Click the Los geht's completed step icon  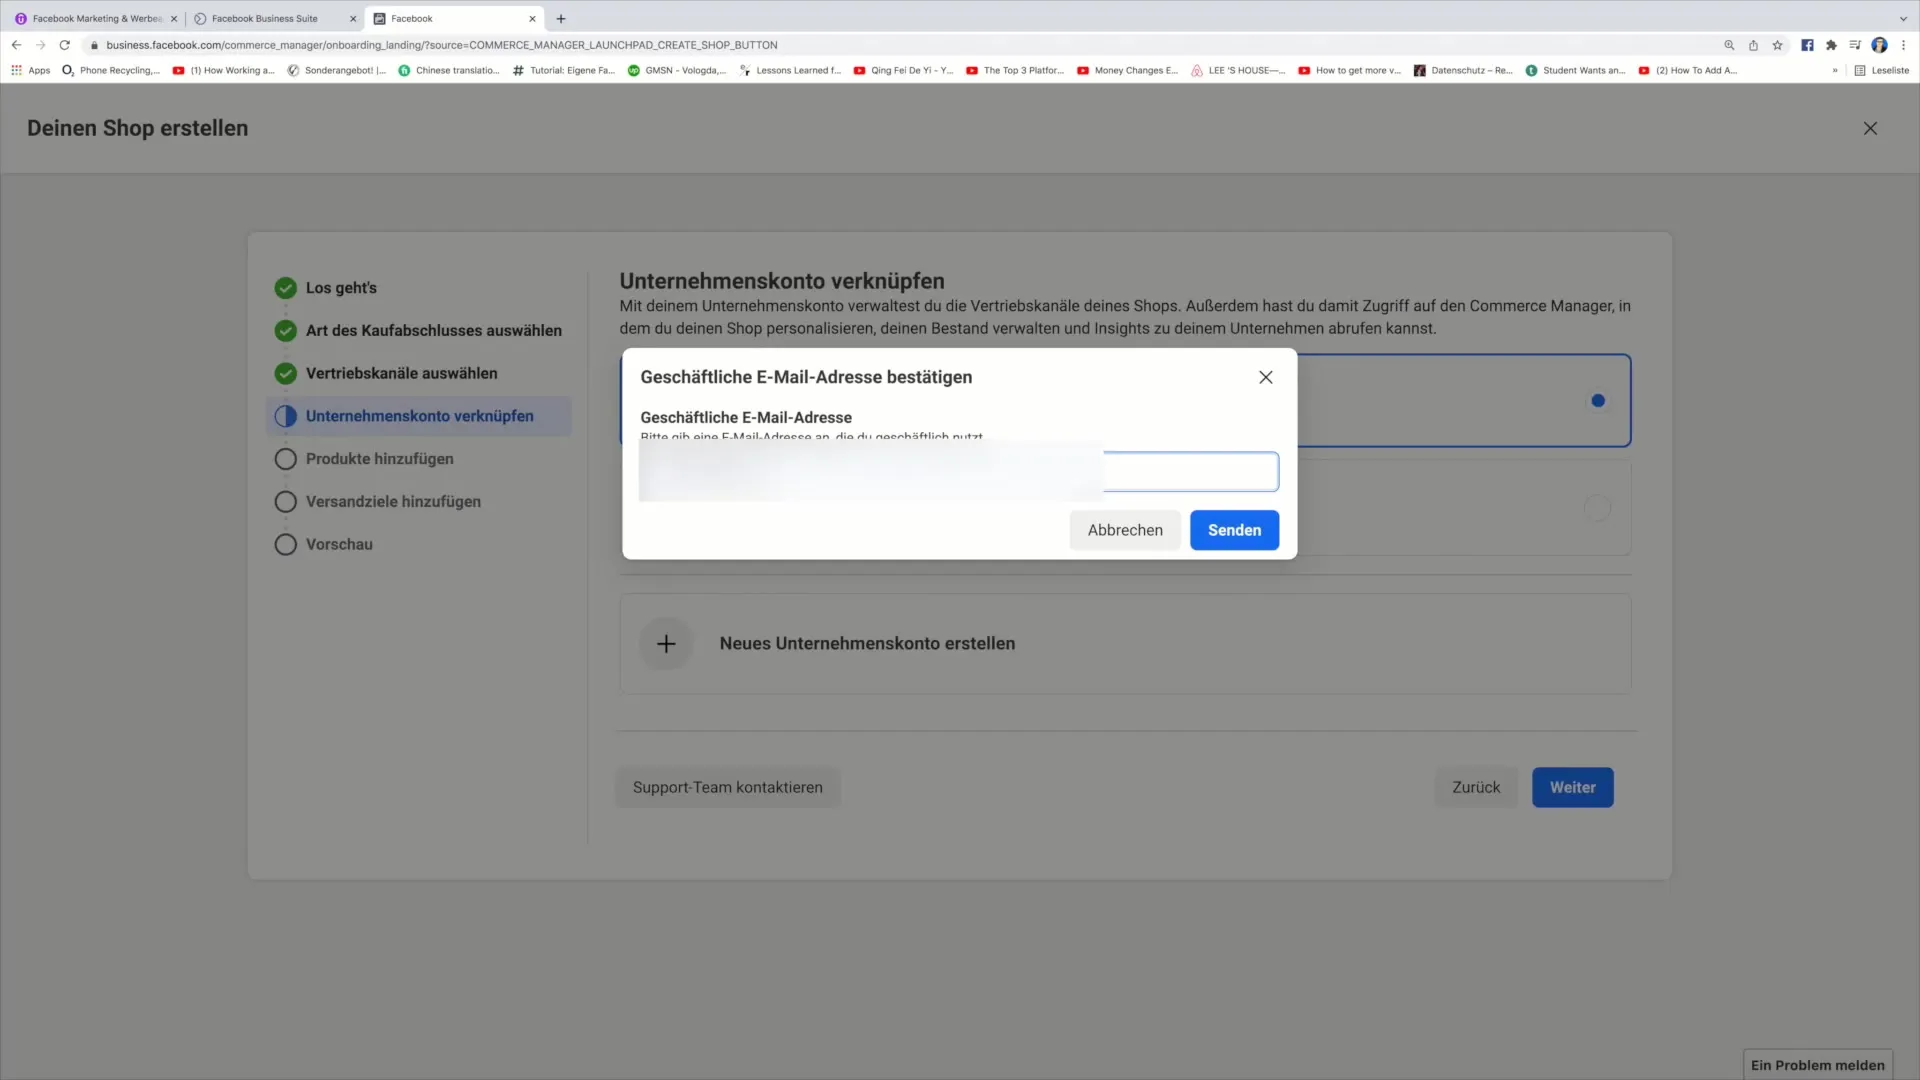point(285,287)
